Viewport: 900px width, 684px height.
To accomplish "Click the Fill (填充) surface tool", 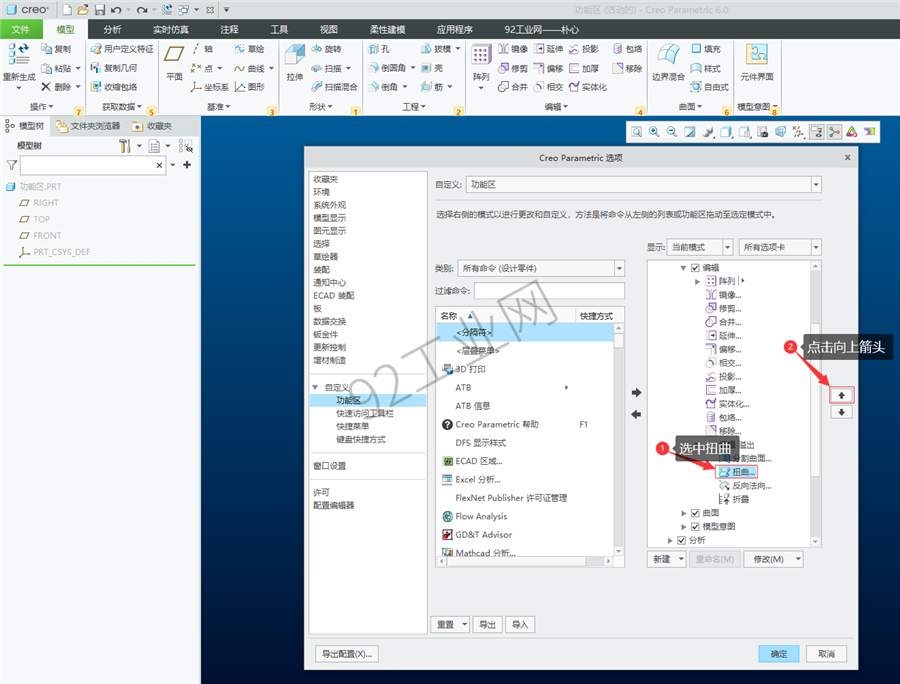I will click(706, 49).
